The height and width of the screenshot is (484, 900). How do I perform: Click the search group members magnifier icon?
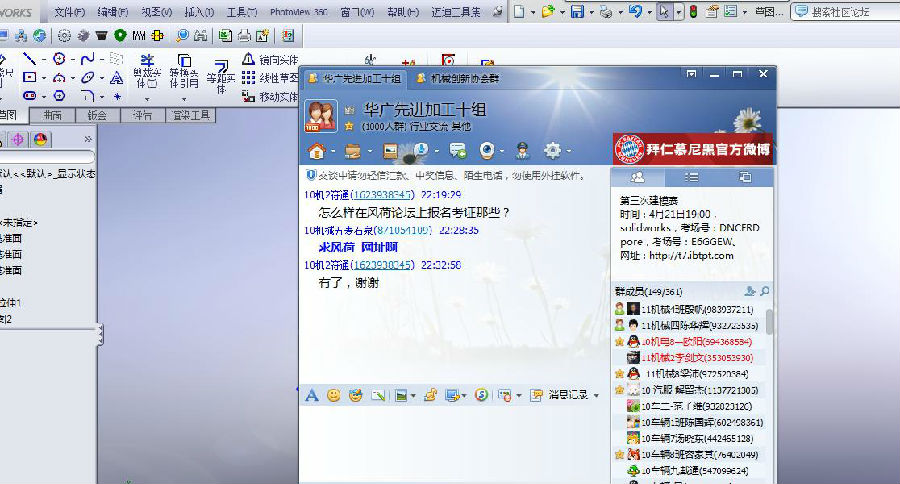click(765, 291)
